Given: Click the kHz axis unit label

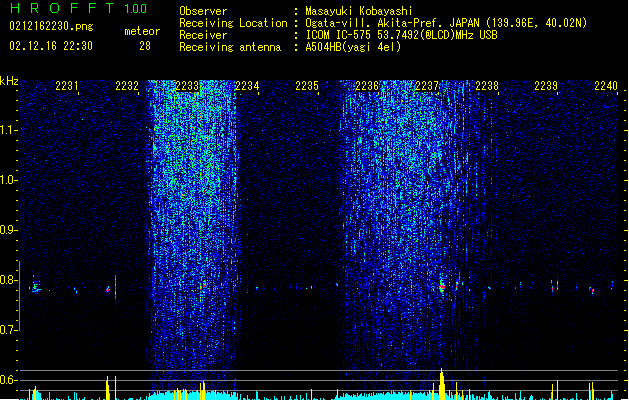Looking at the screenshot, I should click(x=9, y=81).
